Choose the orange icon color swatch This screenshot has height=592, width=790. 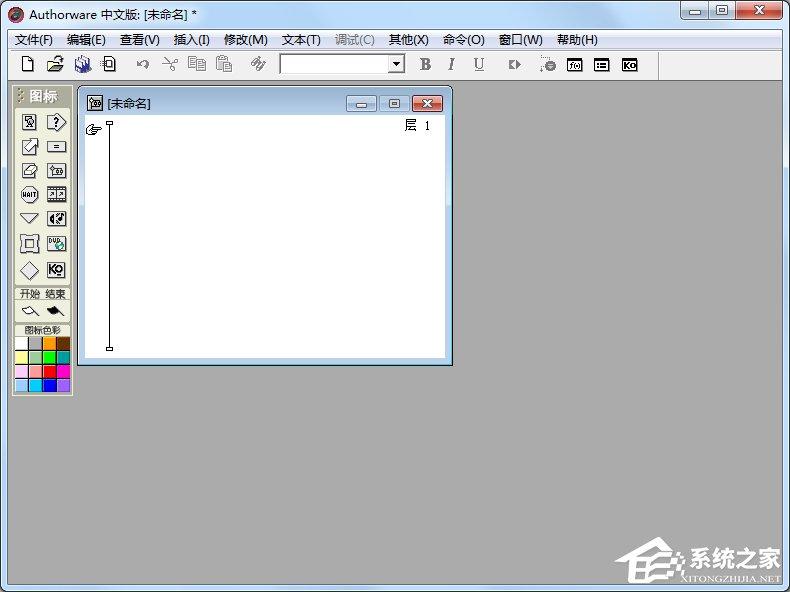click(x=49, y=344)
